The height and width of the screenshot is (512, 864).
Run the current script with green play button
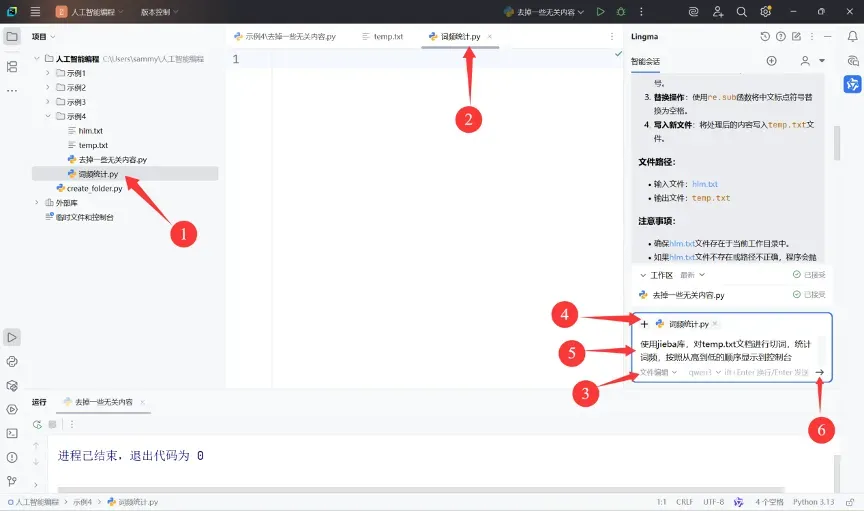coord(601,12)
